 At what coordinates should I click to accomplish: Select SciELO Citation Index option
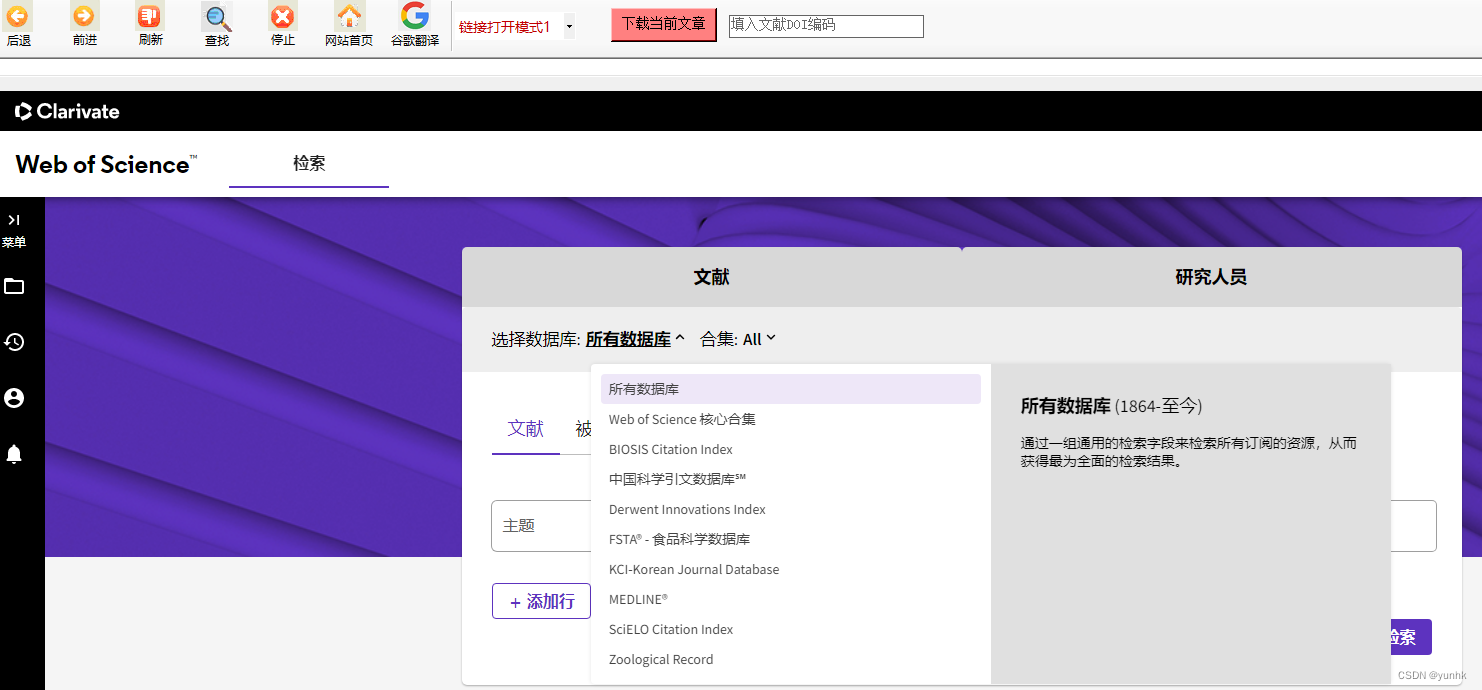click(791, 629)
